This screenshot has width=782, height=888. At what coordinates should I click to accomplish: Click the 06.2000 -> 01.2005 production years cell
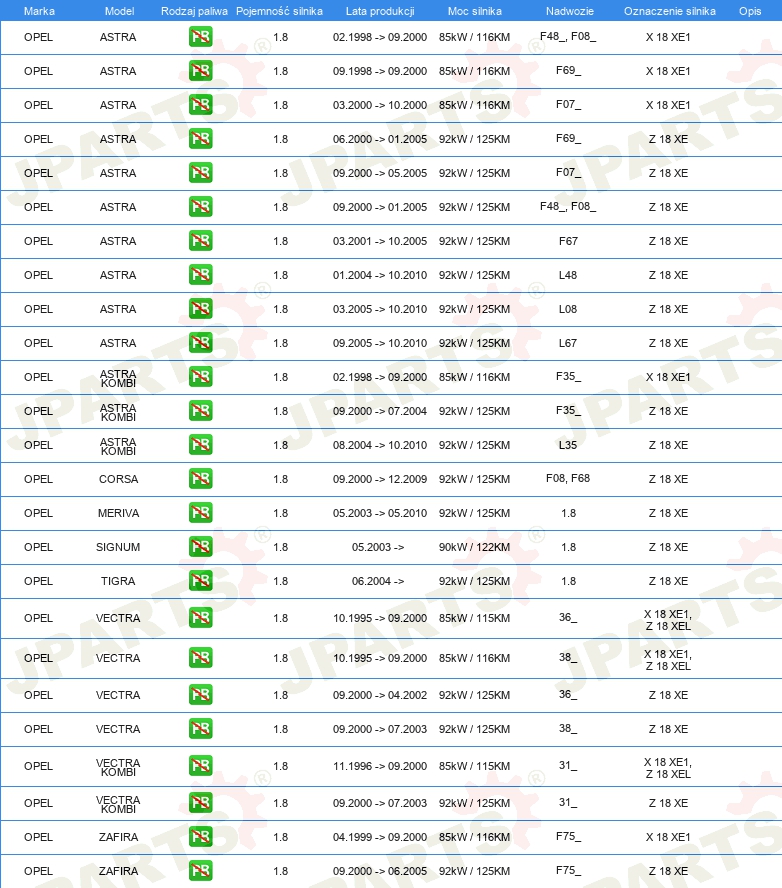pyautogui.click(x=380, y=139)
